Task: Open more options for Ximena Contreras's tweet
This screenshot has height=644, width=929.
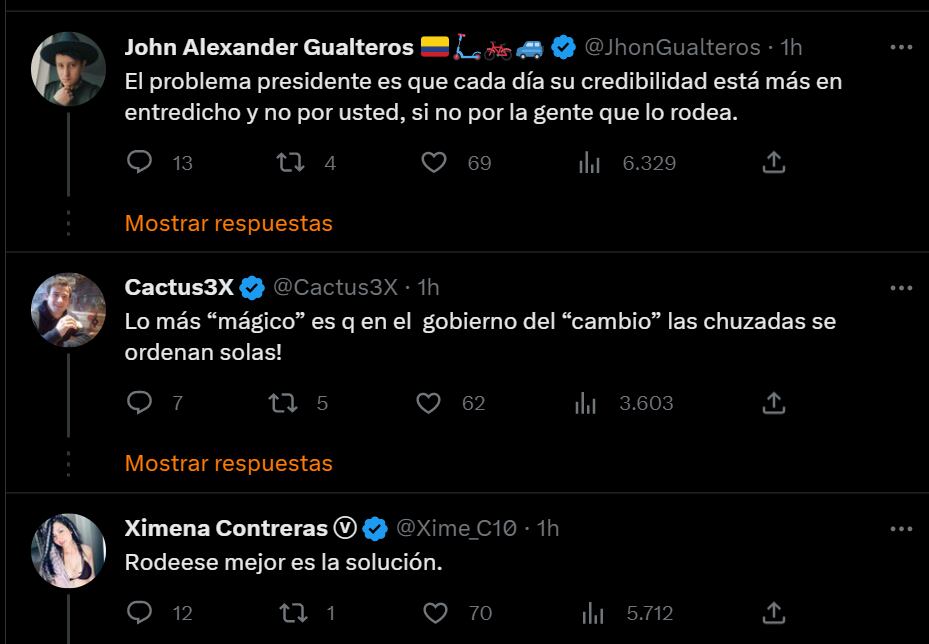Action: coord(900,528)
